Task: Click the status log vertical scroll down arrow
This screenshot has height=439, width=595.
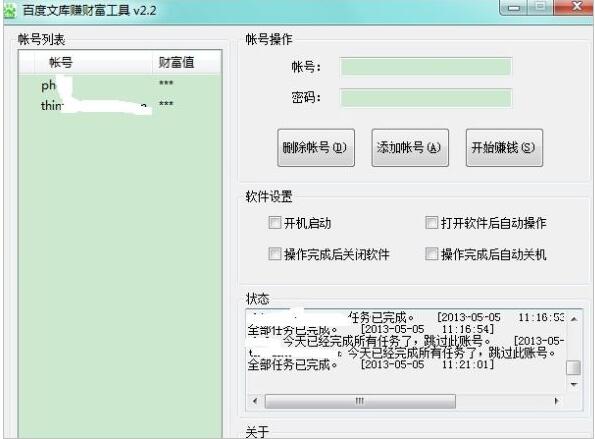Action: [x=574, y=385]
